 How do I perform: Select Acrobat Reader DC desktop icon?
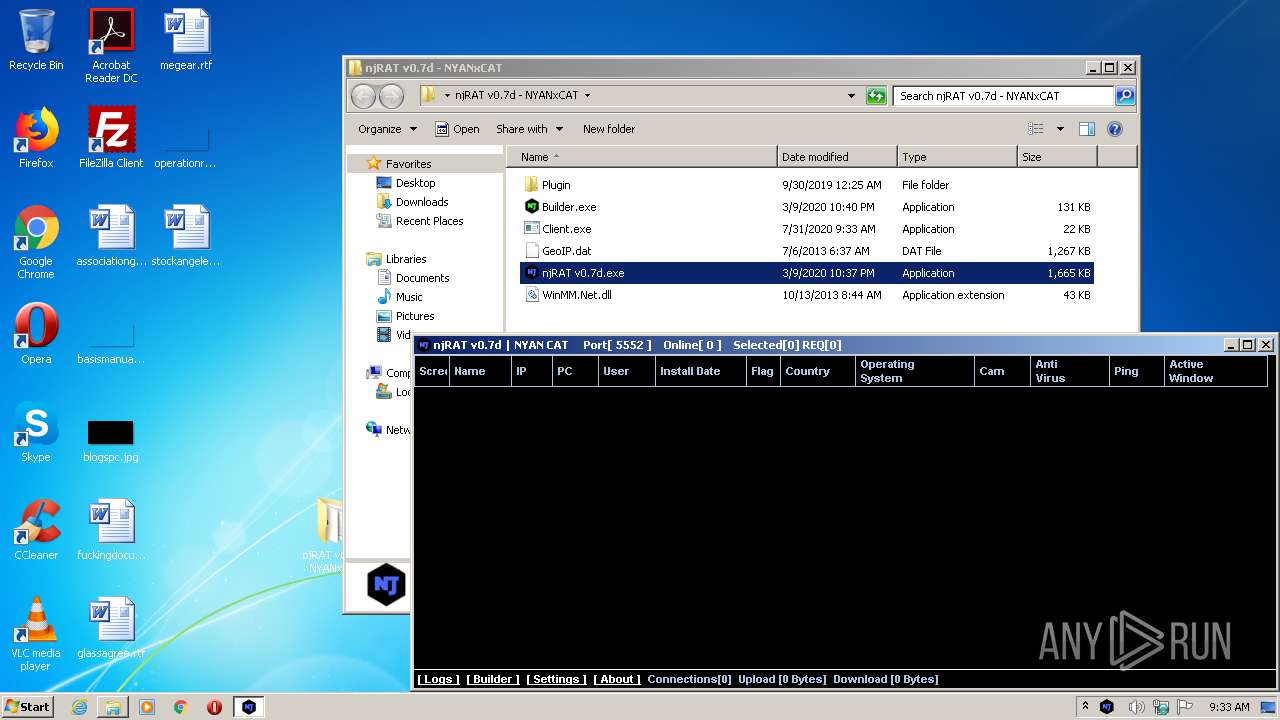point(111,45)
